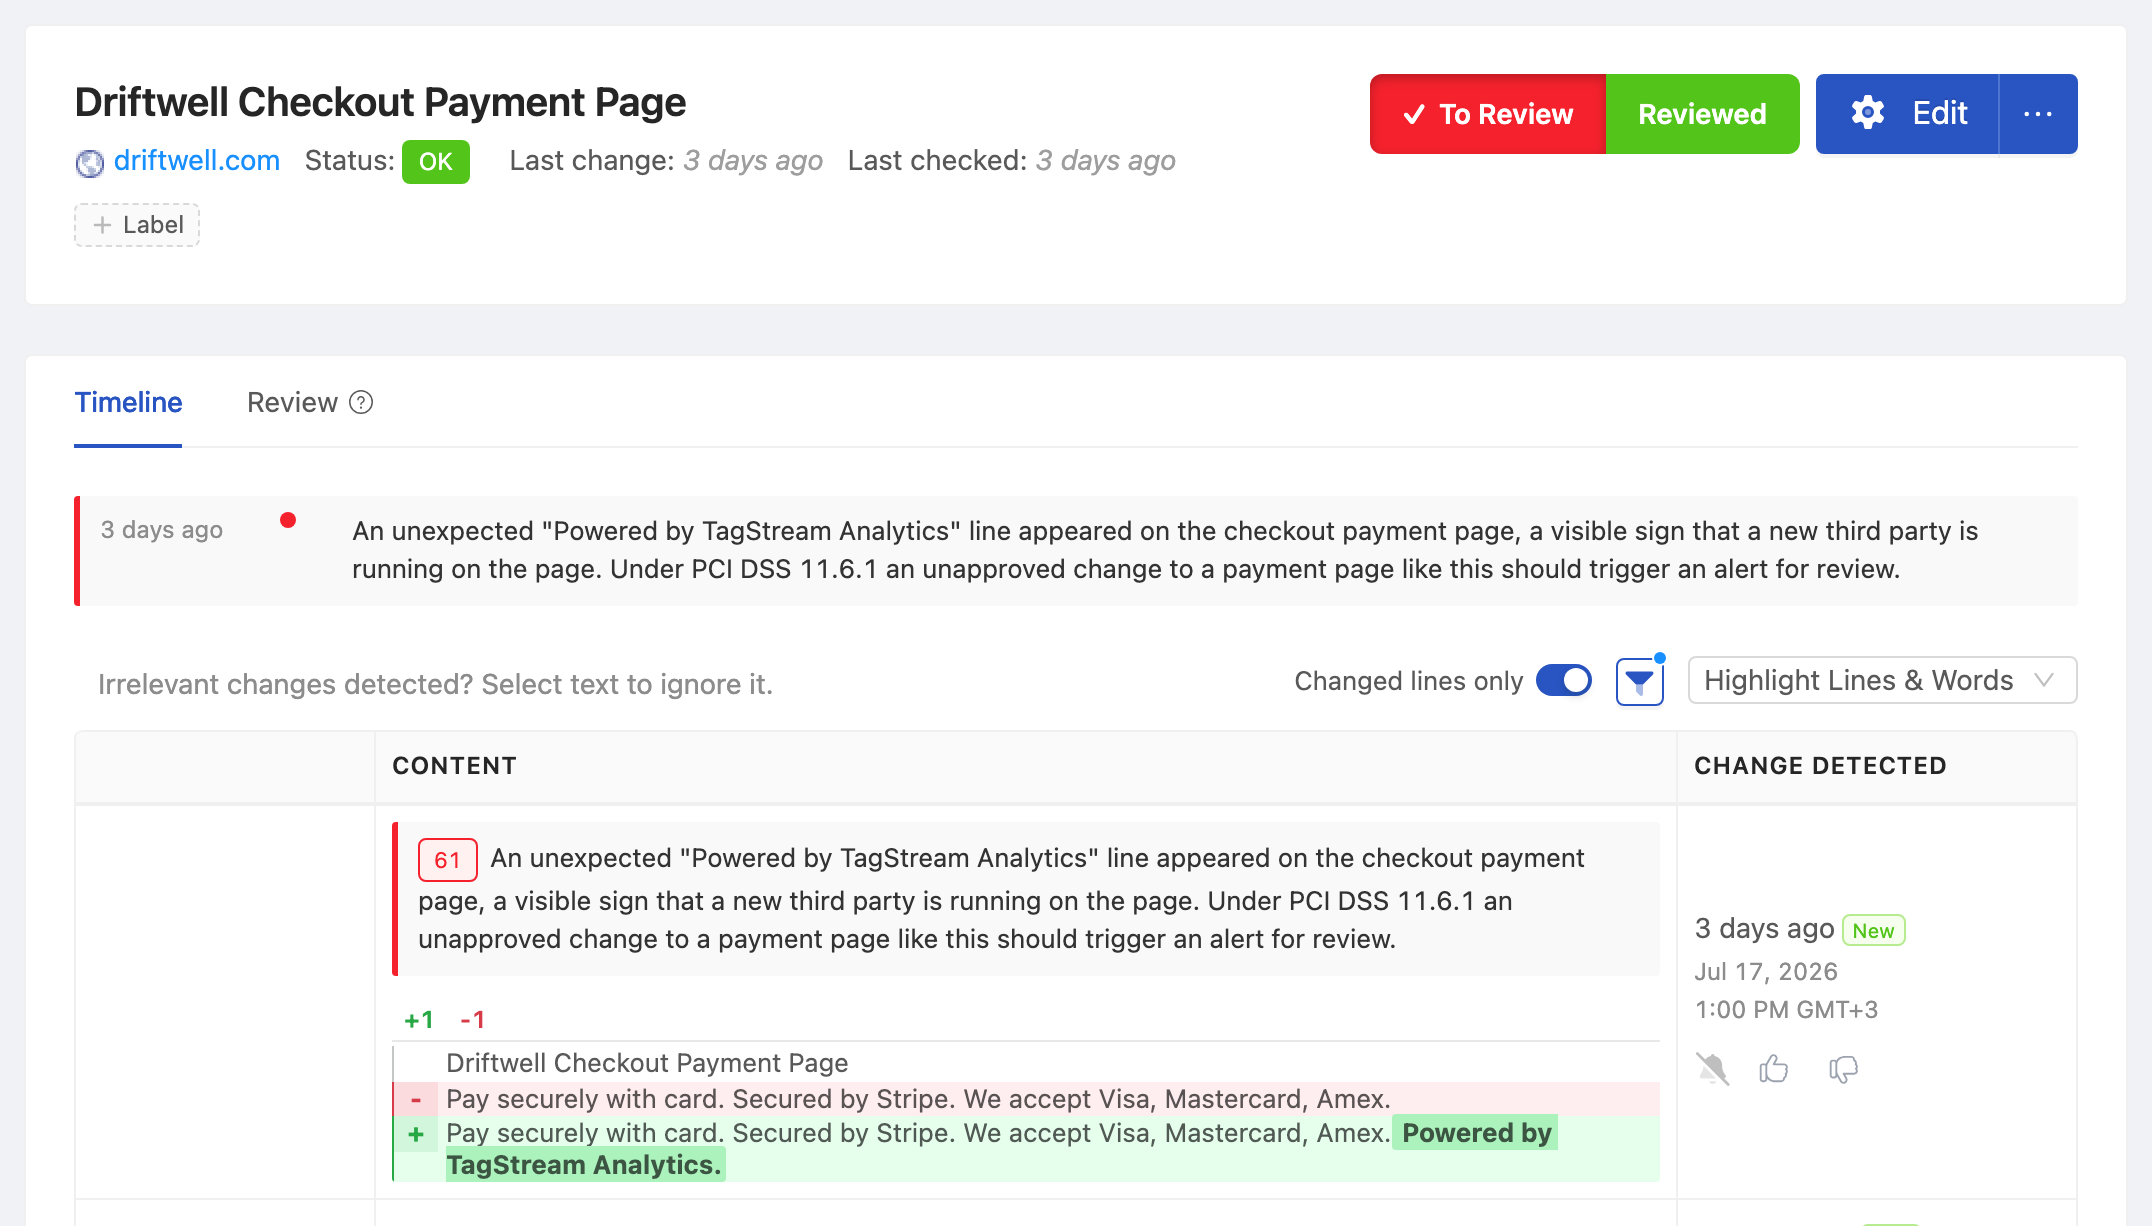Open the Review help question-mark icon
This screenshot has width=2152, height=1226.
pyautogui.click(x=361, y=402)
